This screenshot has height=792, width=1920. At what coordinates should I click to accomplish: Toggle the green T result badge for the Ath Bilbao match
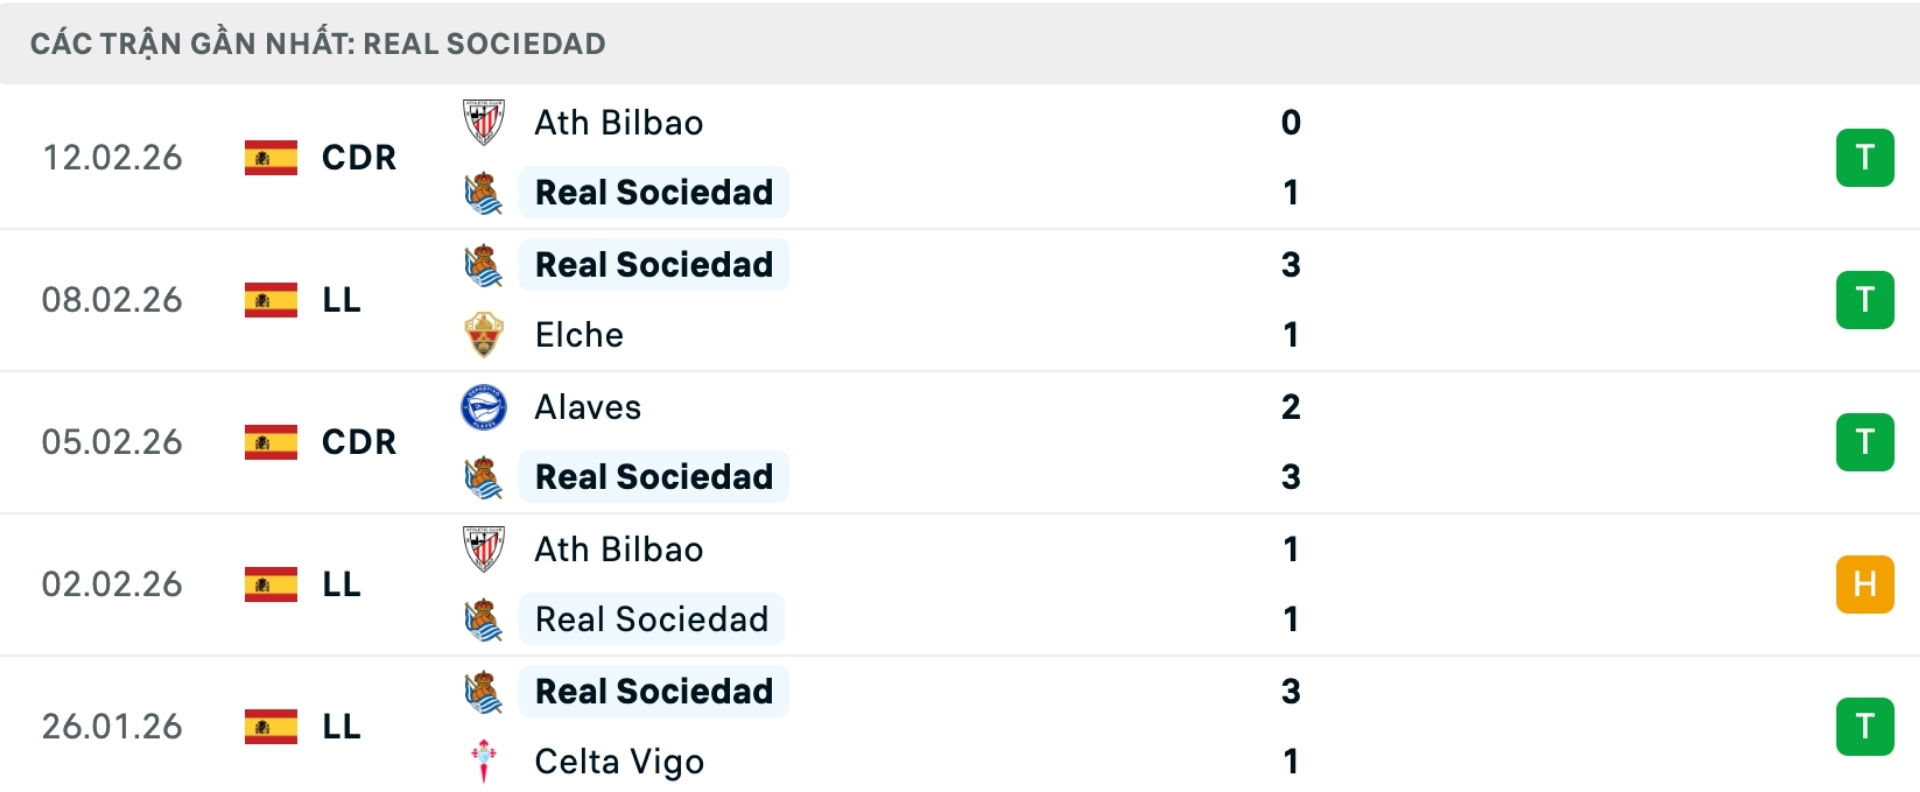point(1864,157)
